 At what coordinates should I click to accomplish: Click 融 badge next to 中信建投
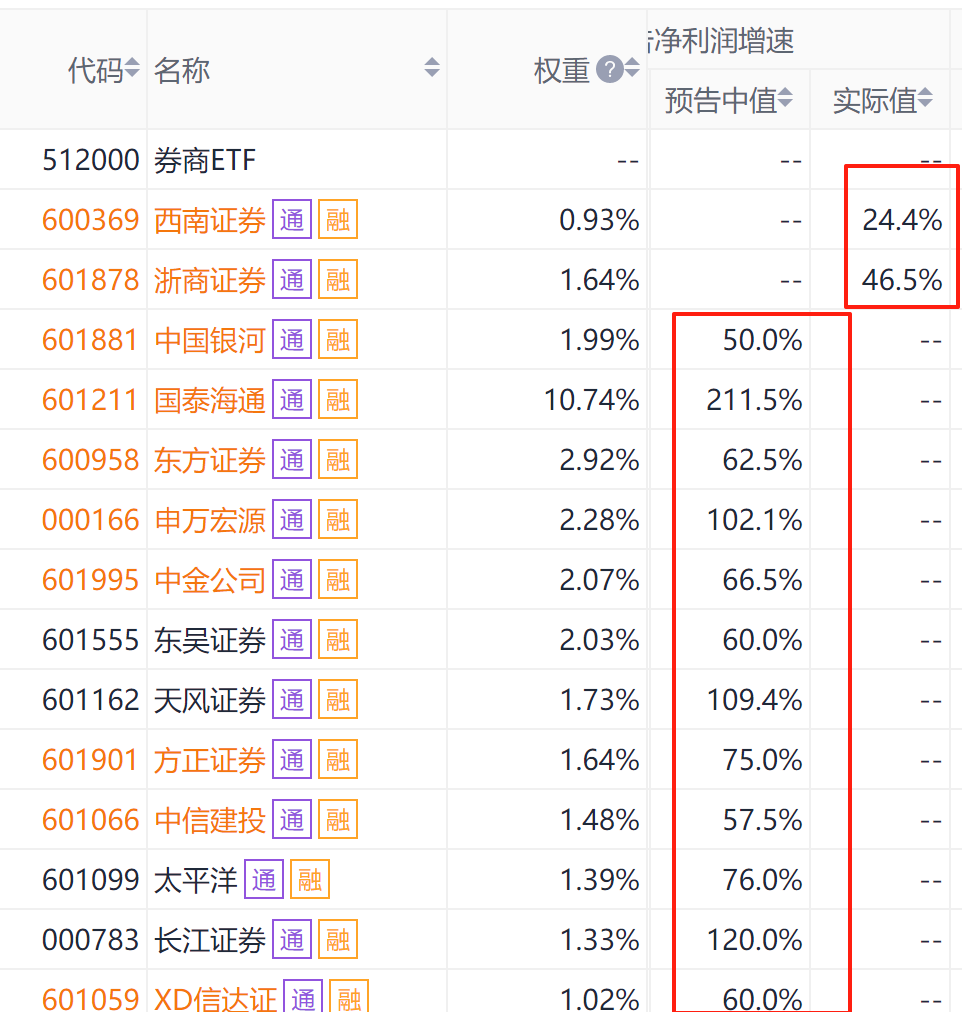pos(338,820)
